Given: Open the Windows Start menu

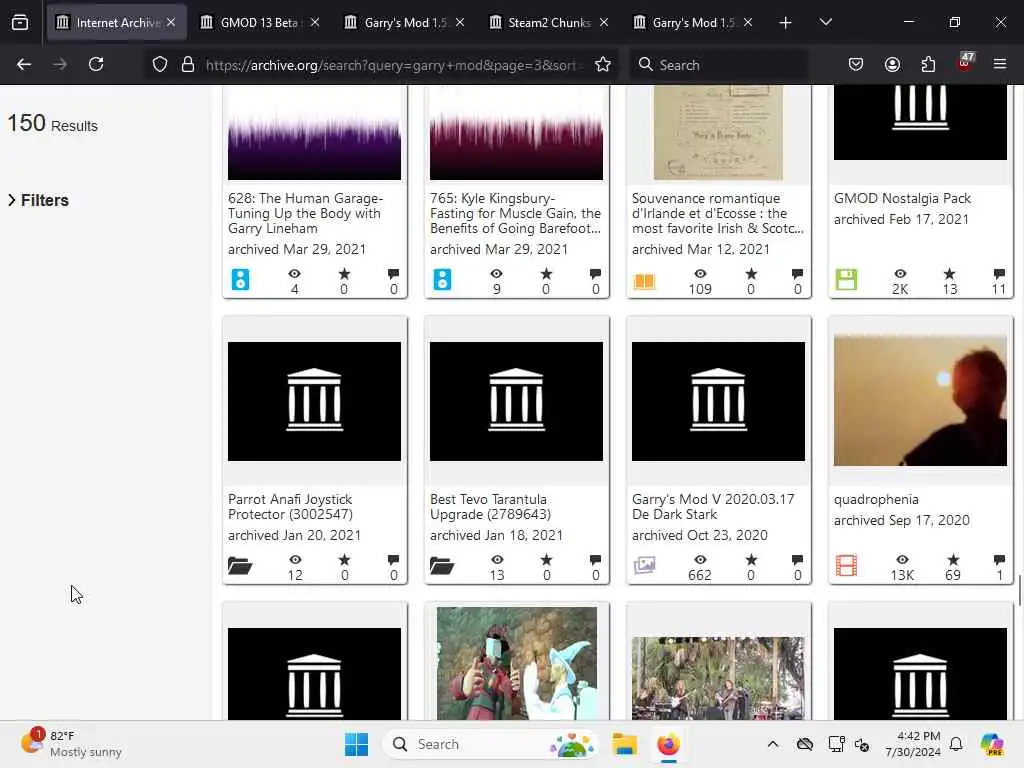Looking at the screenshot, I should click(357, 744).
